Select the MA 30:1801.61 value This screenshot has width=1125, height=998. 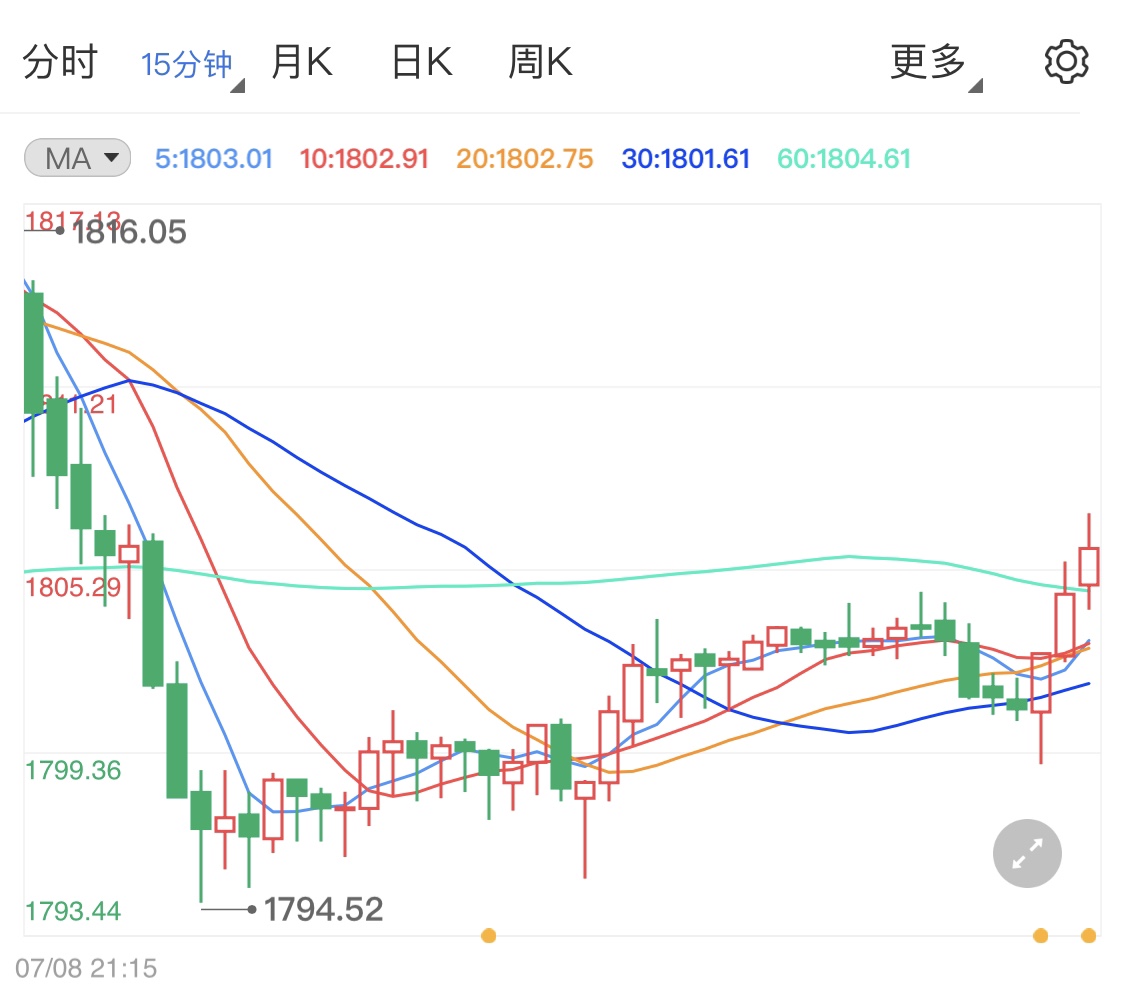coord(685,159)
